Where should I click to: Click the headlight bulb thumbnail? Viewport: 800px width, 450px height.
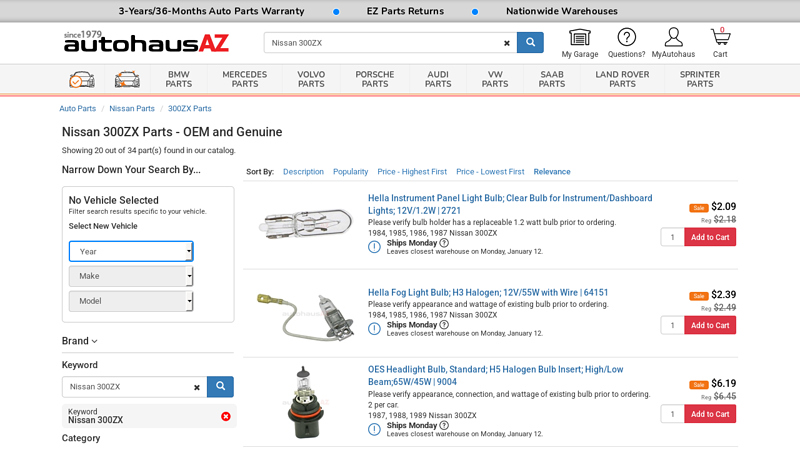305,402
